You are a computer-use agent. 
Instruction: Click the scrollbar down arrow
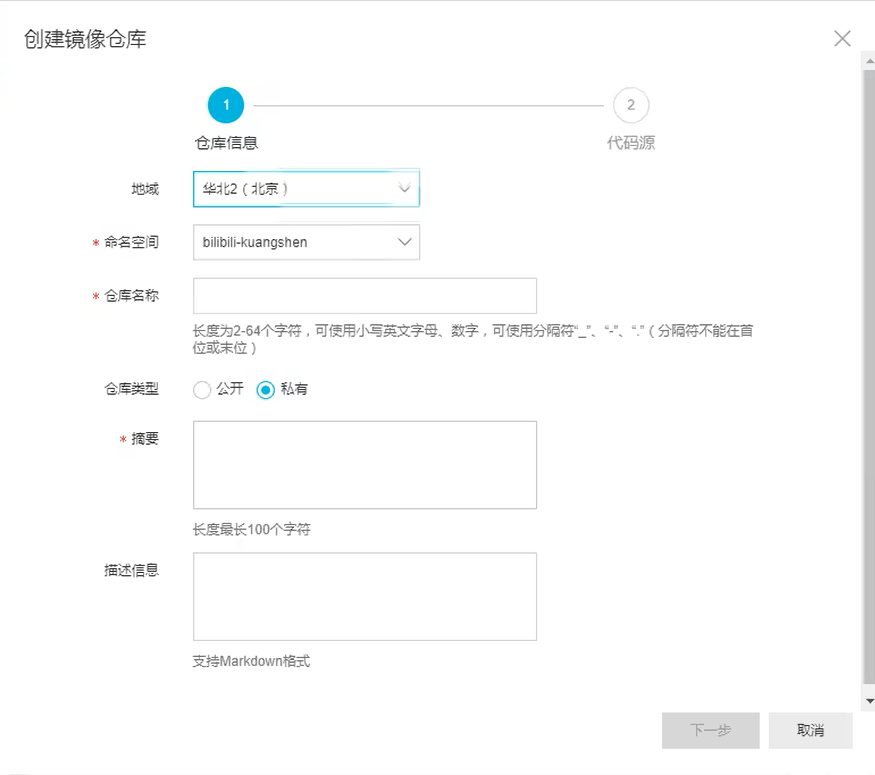869,701
